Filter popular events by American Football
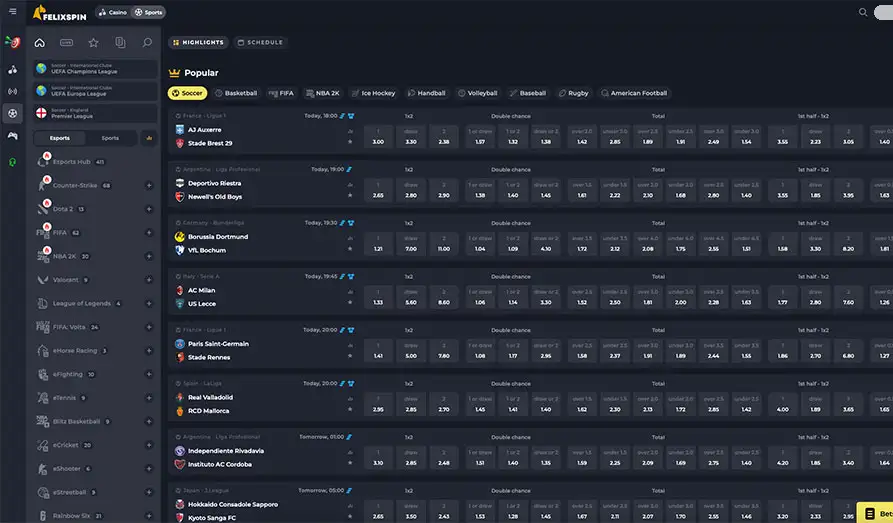Image resolution: width=893 pixels, height=523 pixels. coord(634,93)
